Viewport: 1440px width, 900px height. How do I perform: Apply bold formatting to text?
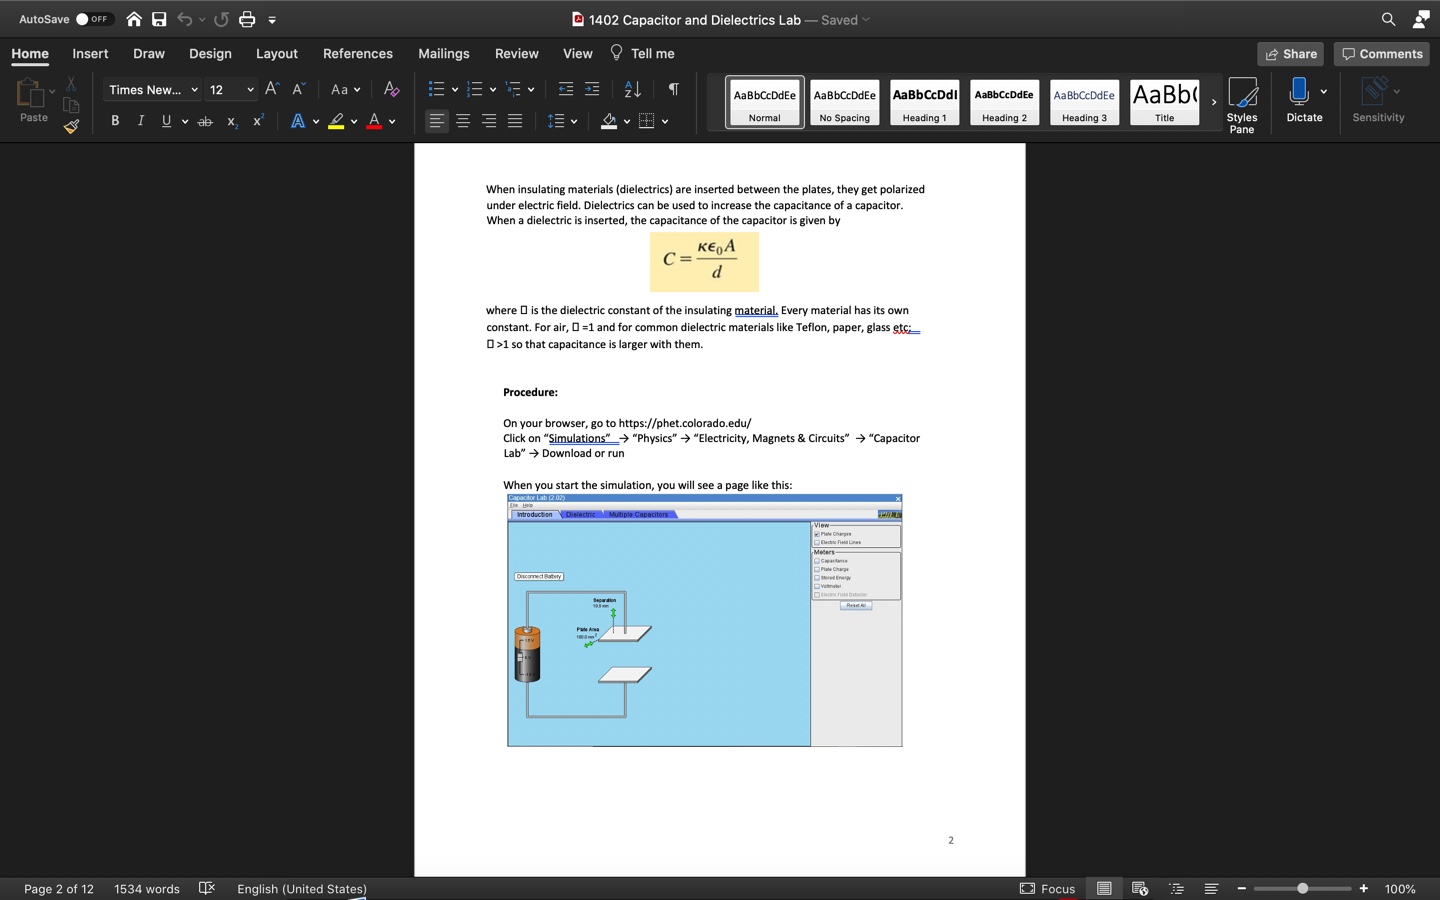115,121
